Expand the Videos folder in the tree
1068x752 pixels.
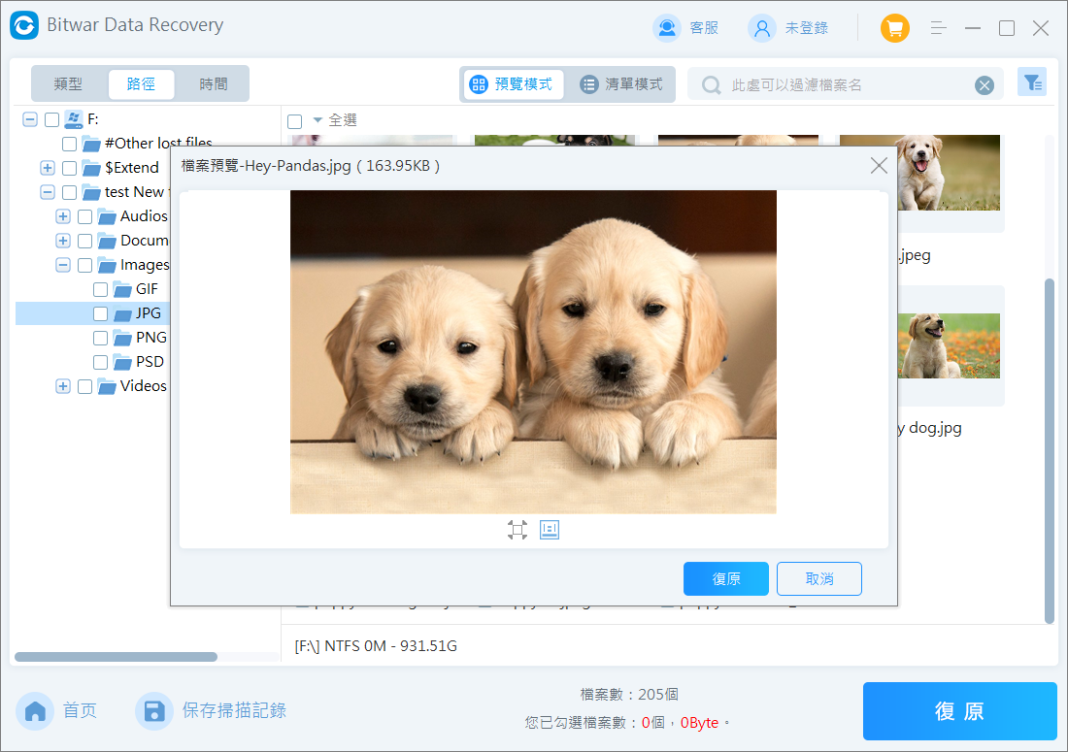[62, 386]
